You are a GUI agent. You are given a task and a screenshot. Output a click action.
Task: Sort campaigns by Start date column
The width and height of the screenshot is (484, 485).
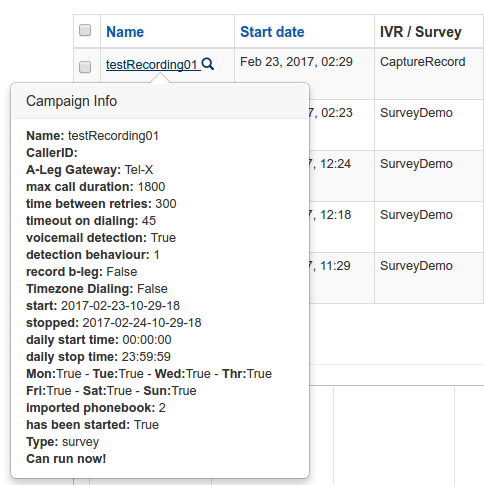[272, 32]
